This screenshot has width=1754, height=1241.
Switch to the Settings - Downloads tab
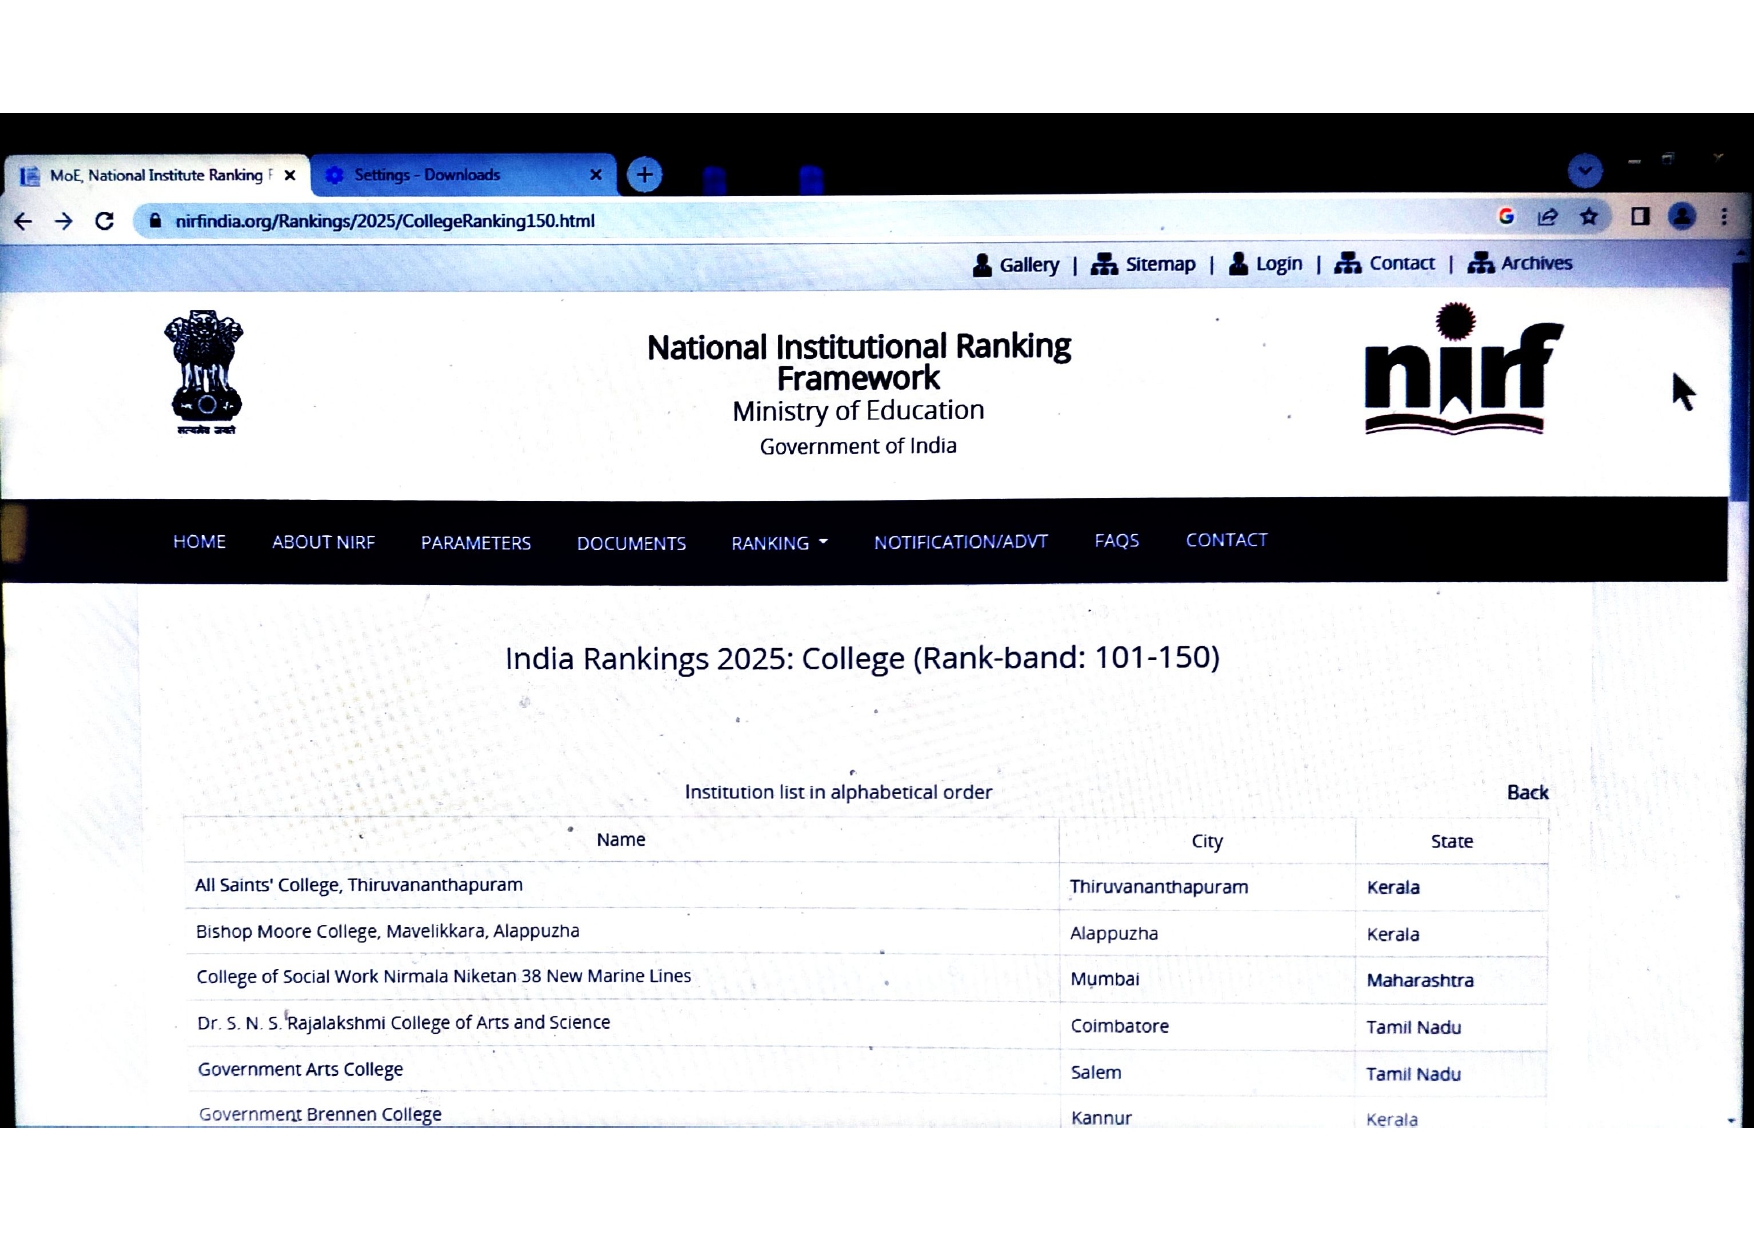click(x=462, y=175)
